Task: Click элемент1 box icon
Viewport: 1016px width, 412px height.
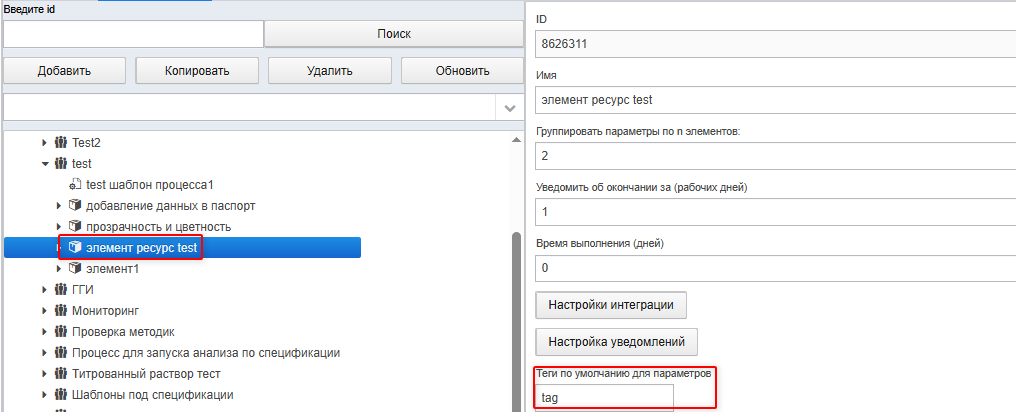Action: point(75,268)
